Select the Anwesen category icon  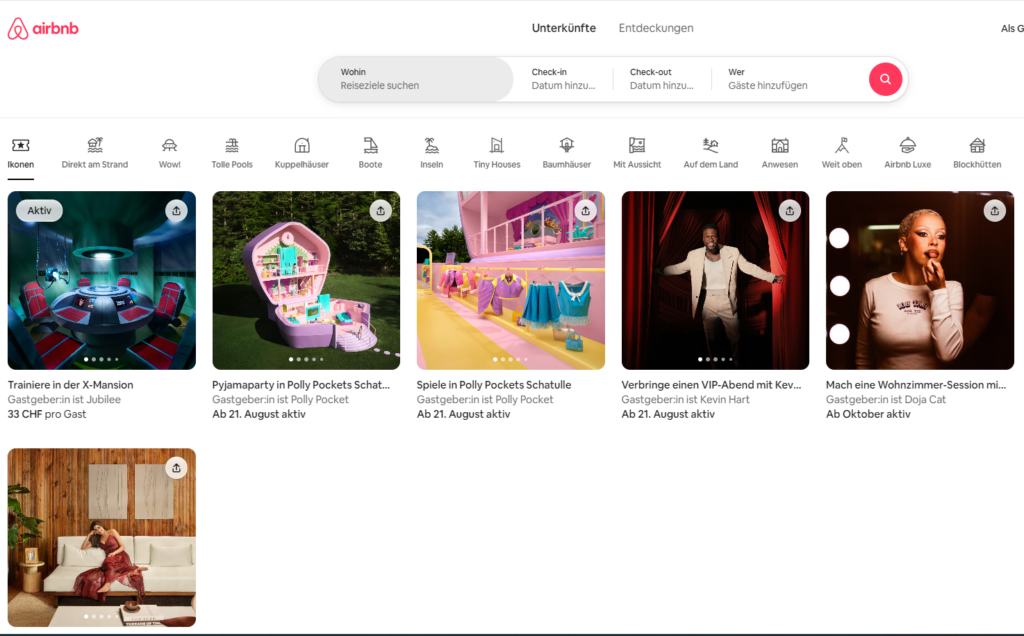click(x=780, y=145)
